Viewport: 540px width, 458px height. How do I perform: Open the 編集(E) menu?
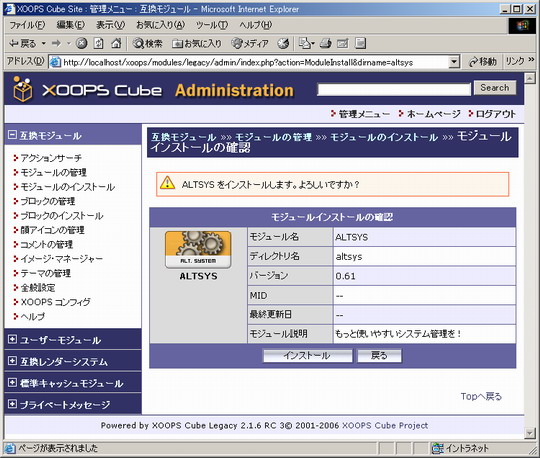[70, 25]
